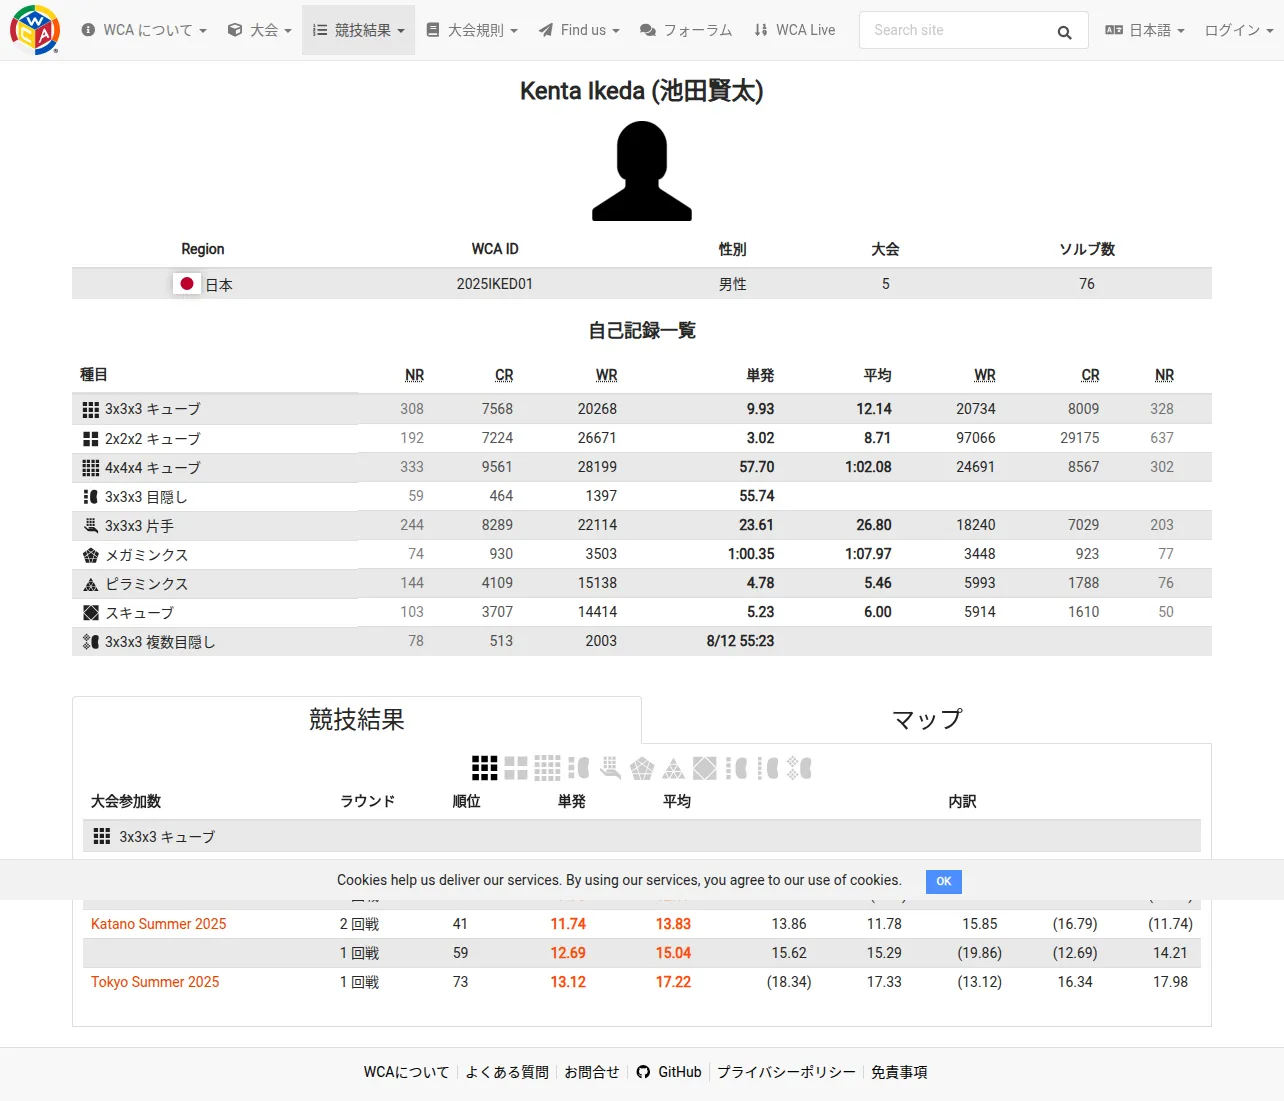This screenshot has width=1284, height=1101.
Task: Select the Pyraminx event icon filter
Action: click(x=674, y=768)
